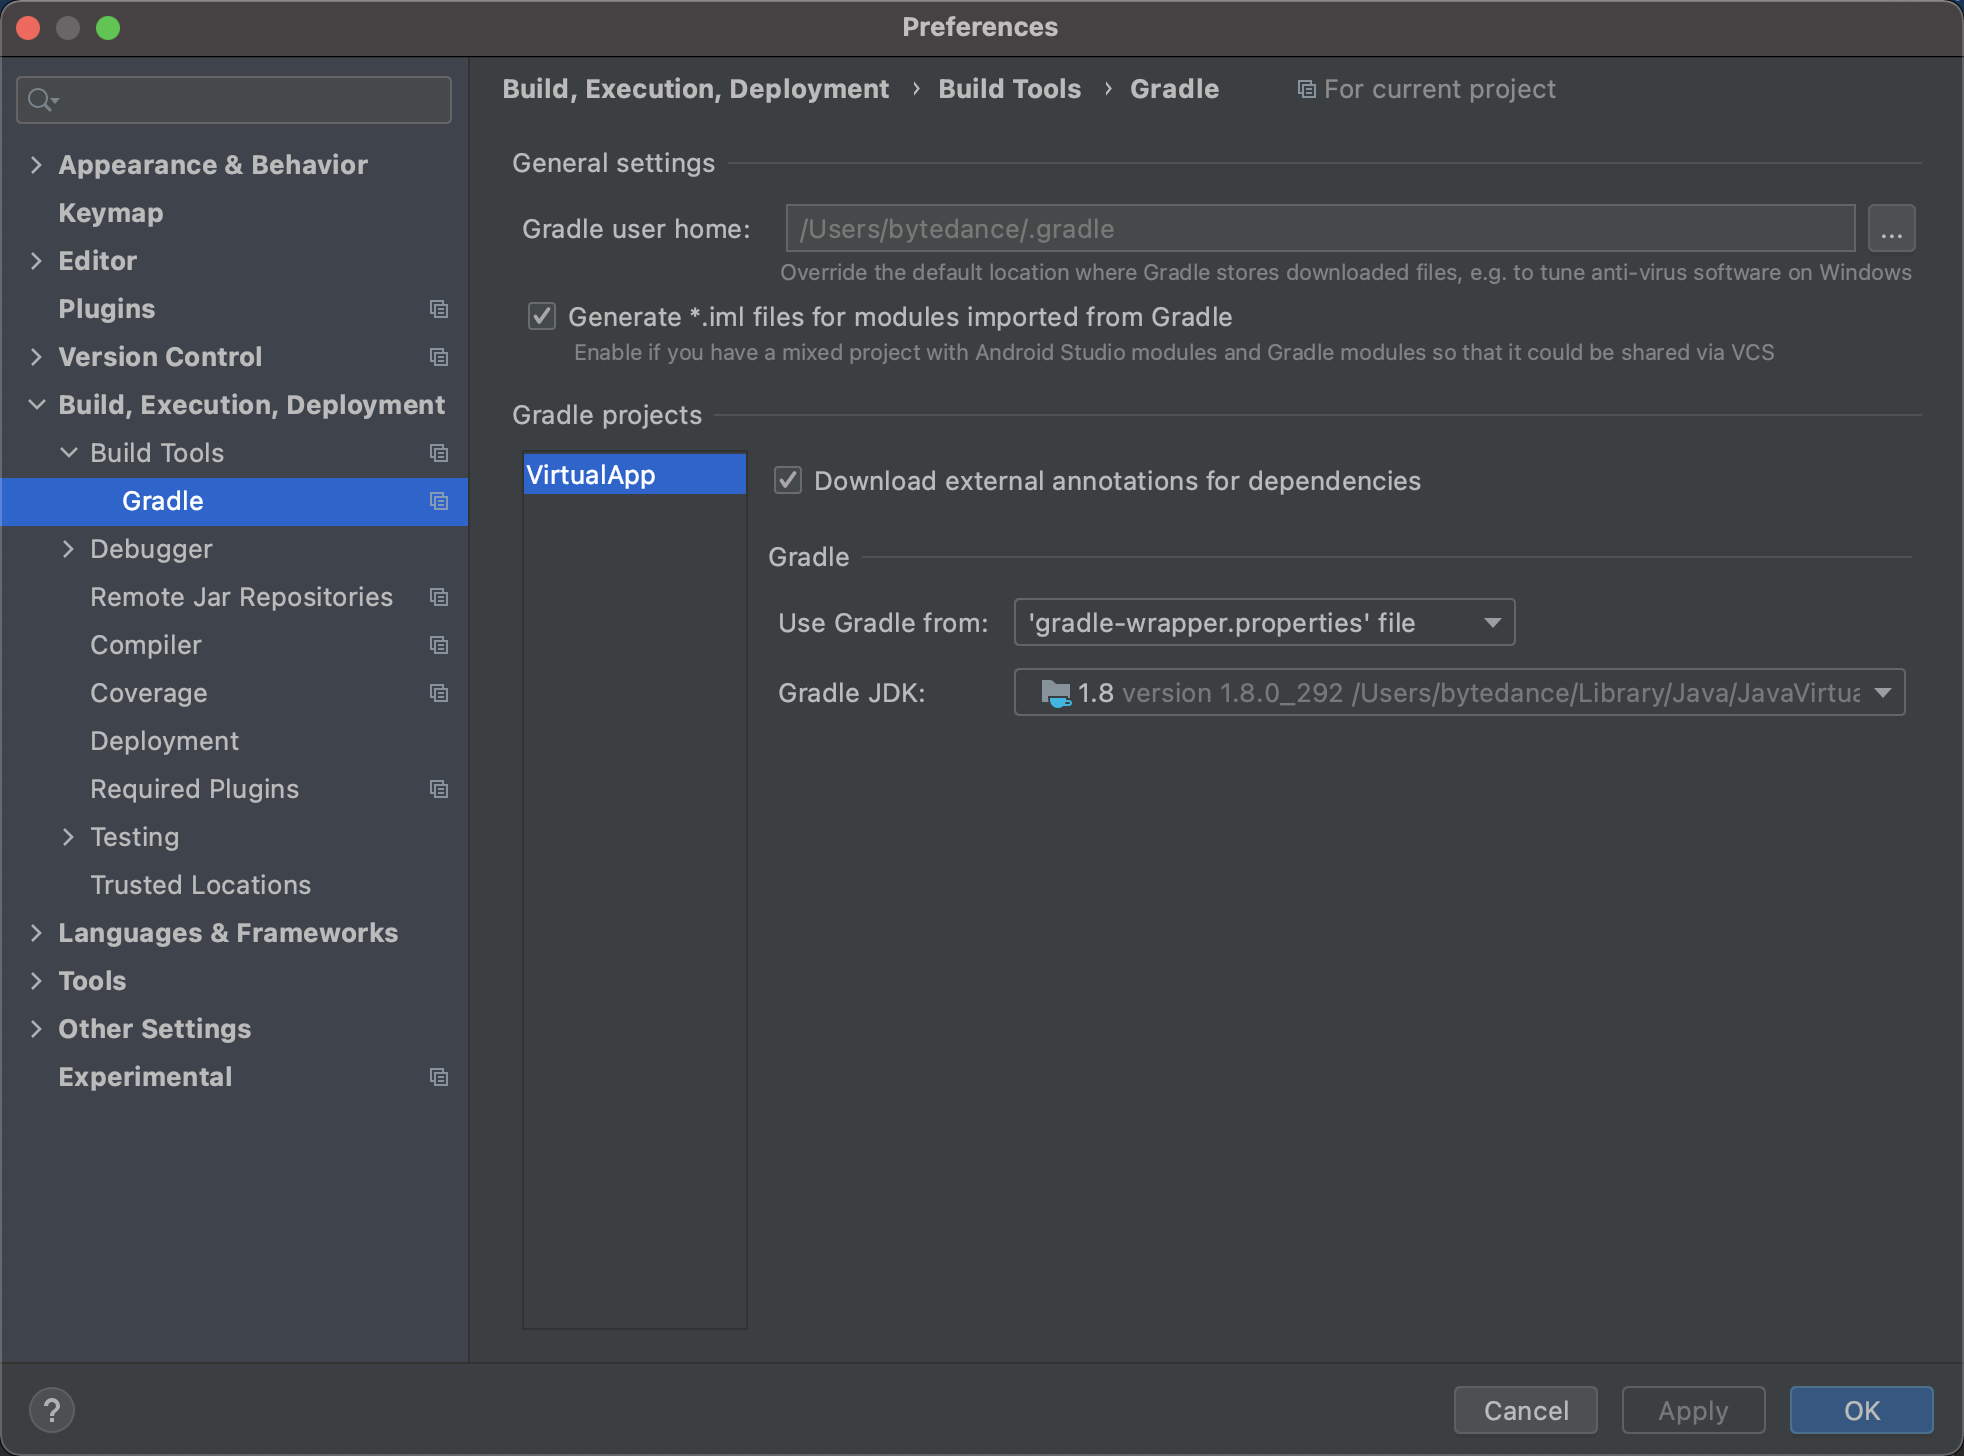This screenshot has width=1964, height=1456.
Task: Expand Languages & Frameworks section
Action: pyautogui.click(x=36, y=933)
